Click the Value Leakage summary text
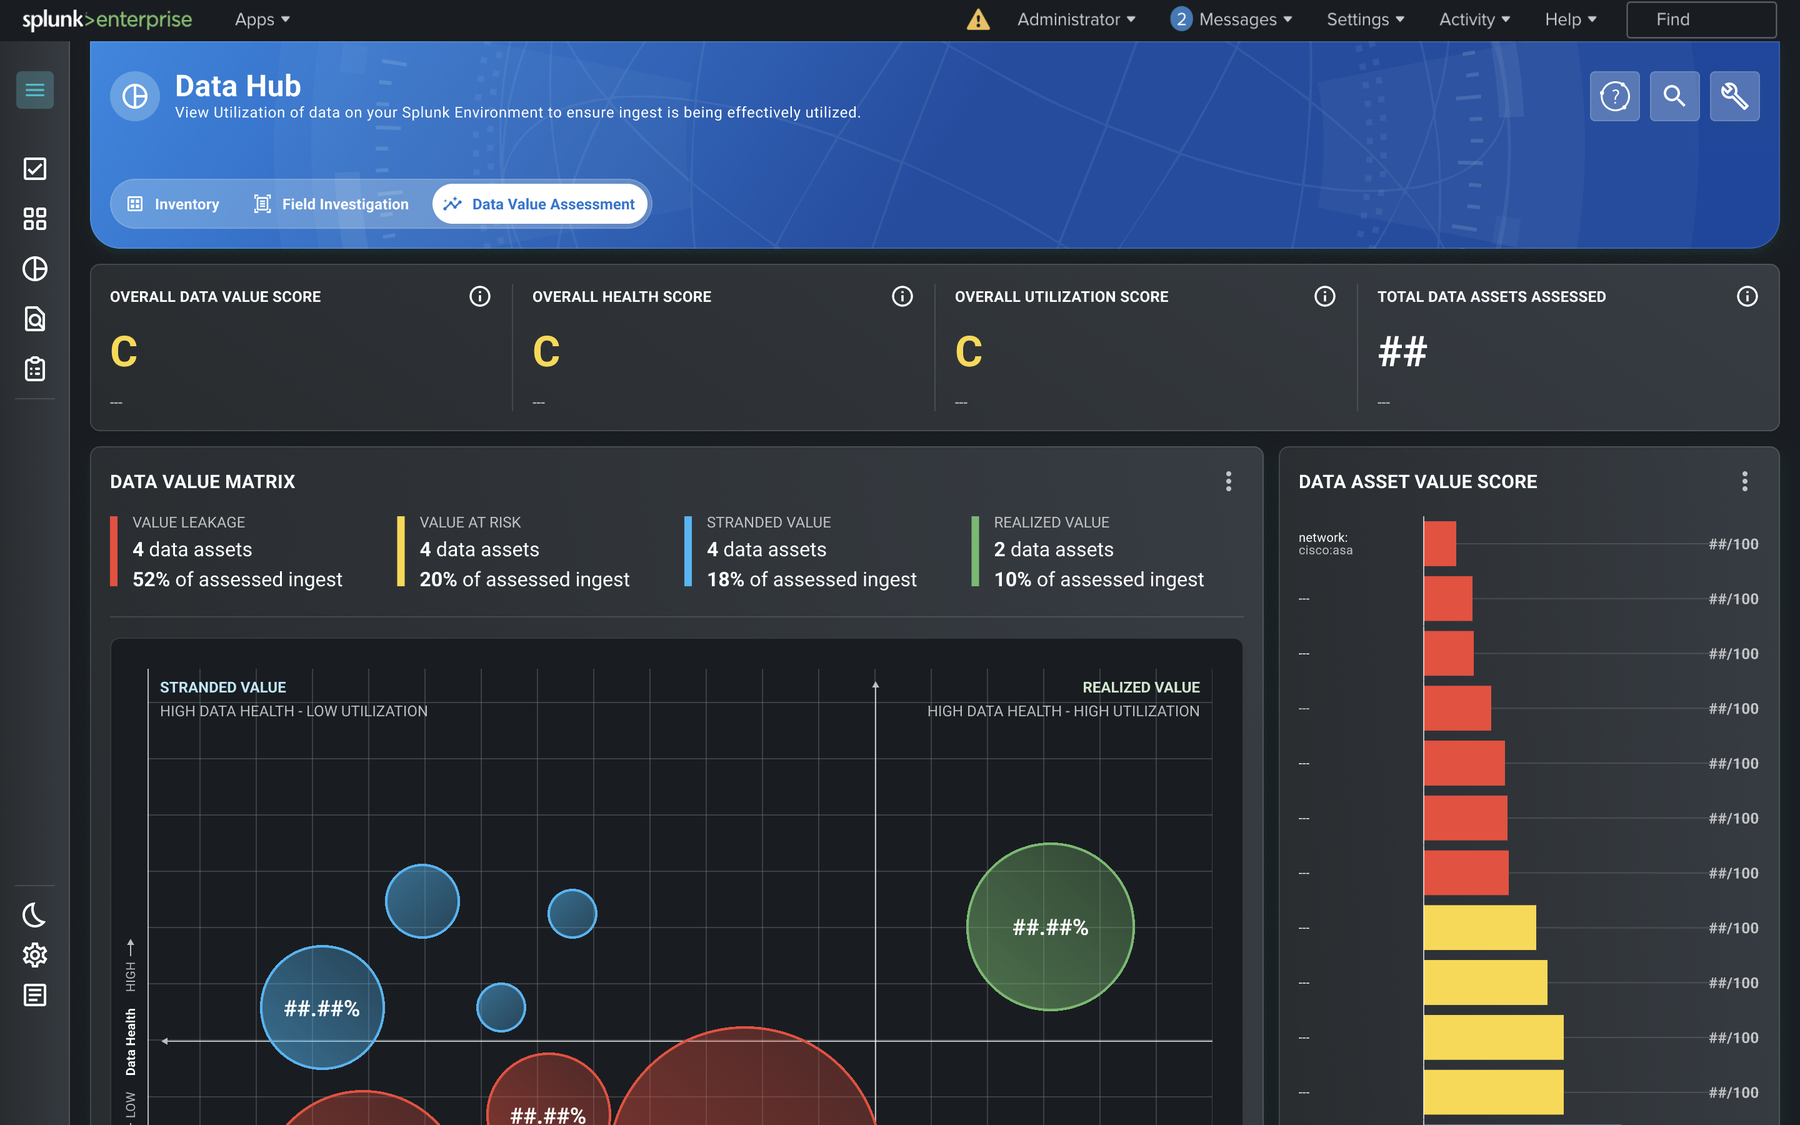1800x1125 pixels. [237, 551]
